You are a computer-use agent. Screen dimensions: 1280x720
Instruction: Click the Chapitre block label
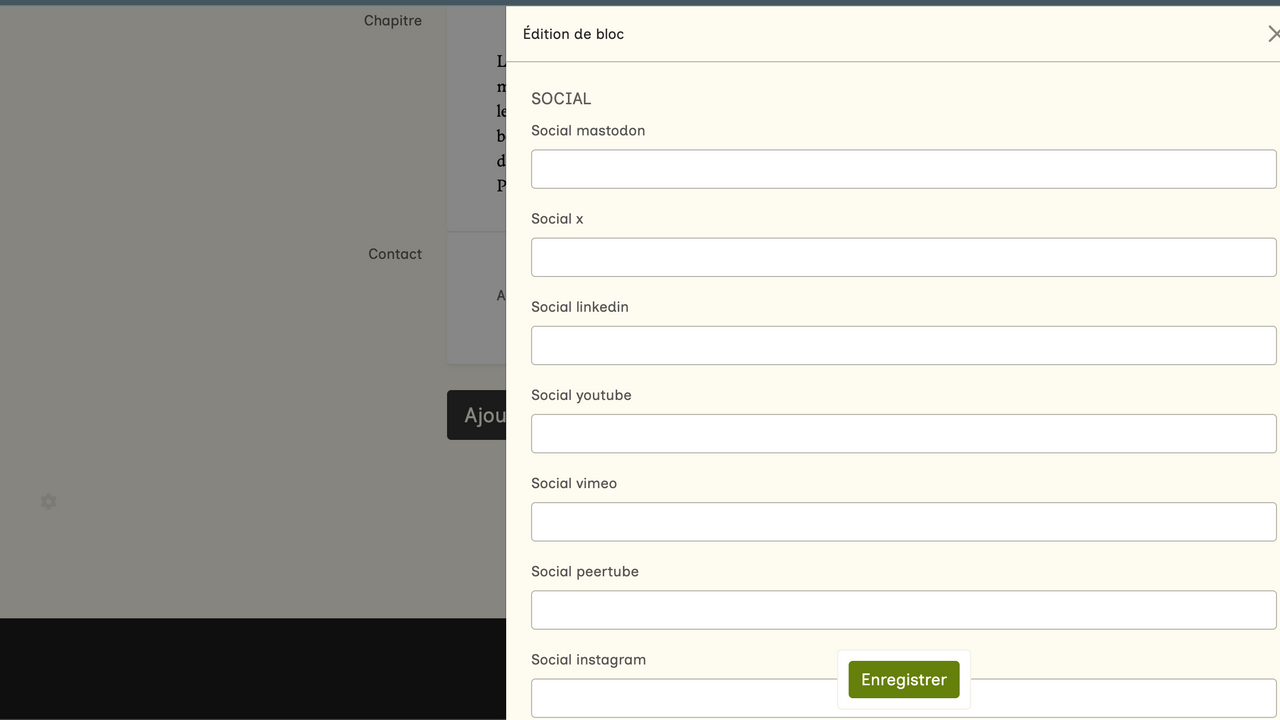392,20
